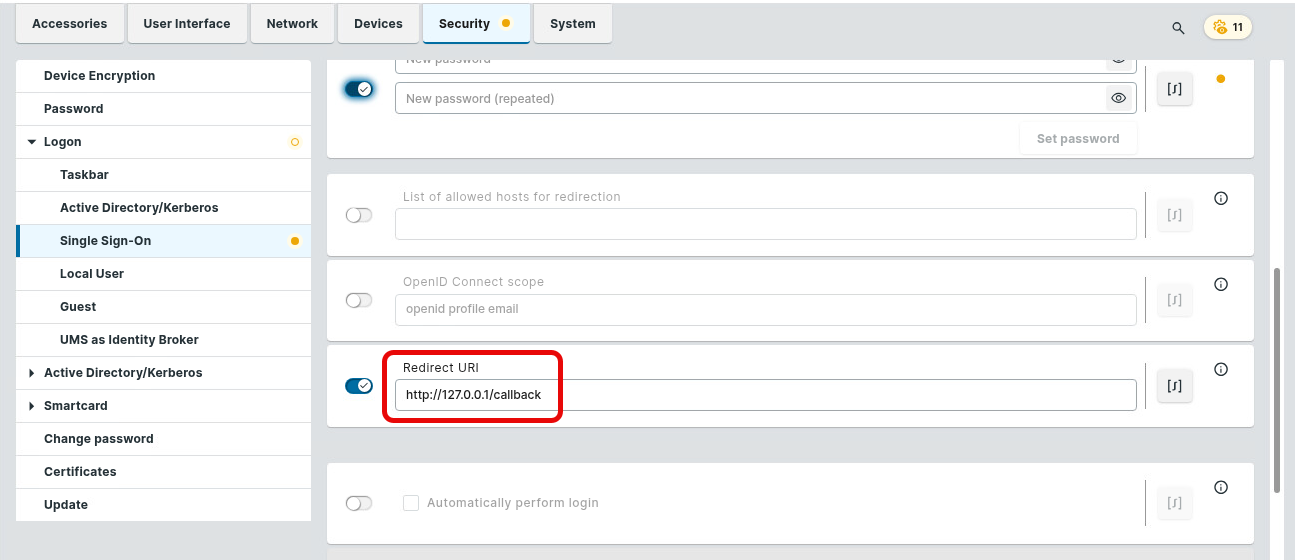
Task: Open info icon for allowed hosts redirection
Action: (1220, 198)
